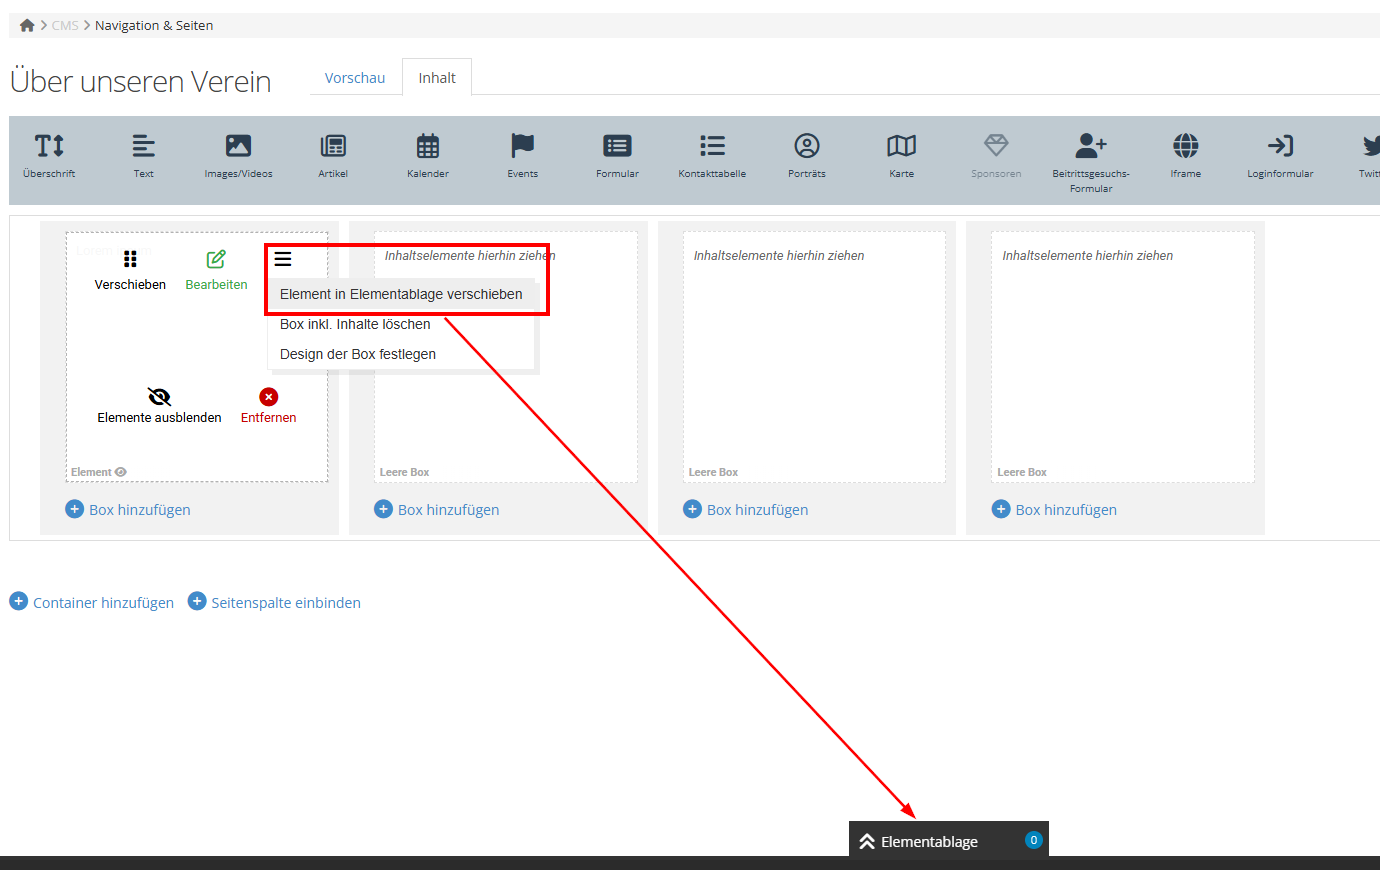
Task: Click Seitenspalte einbinden
Action: pyautogui.click(x=275, y=602)
